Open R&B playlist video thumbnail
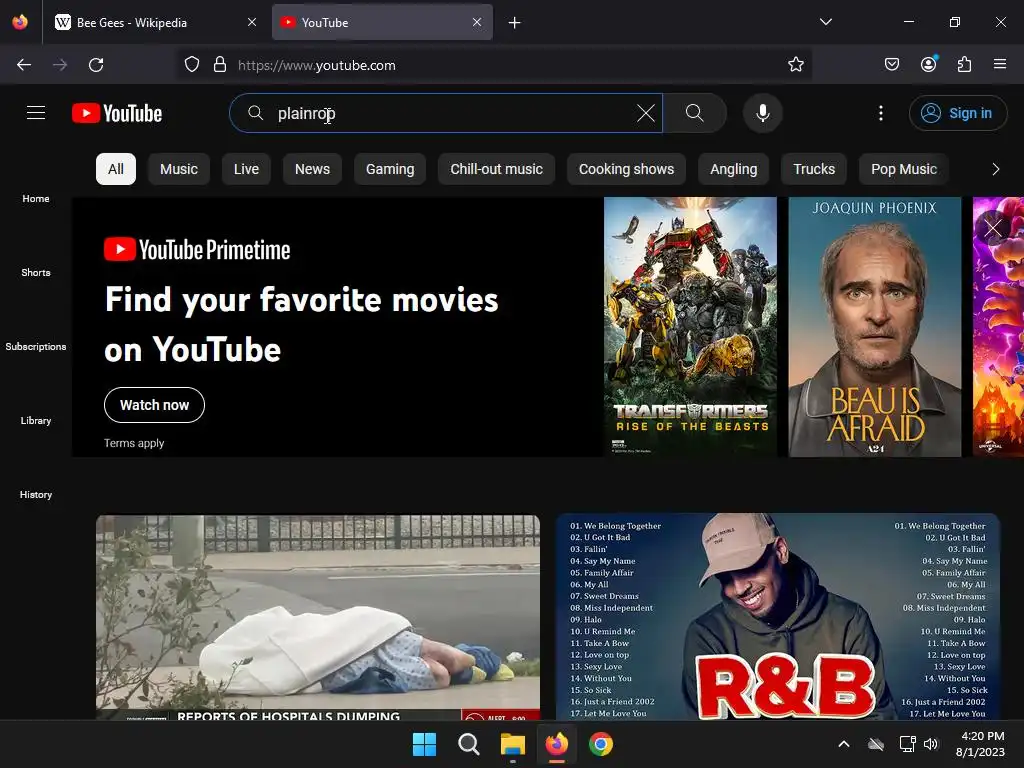Viewport: 1024px width, 768px height. pyautogui.click(x=777, y=617)
